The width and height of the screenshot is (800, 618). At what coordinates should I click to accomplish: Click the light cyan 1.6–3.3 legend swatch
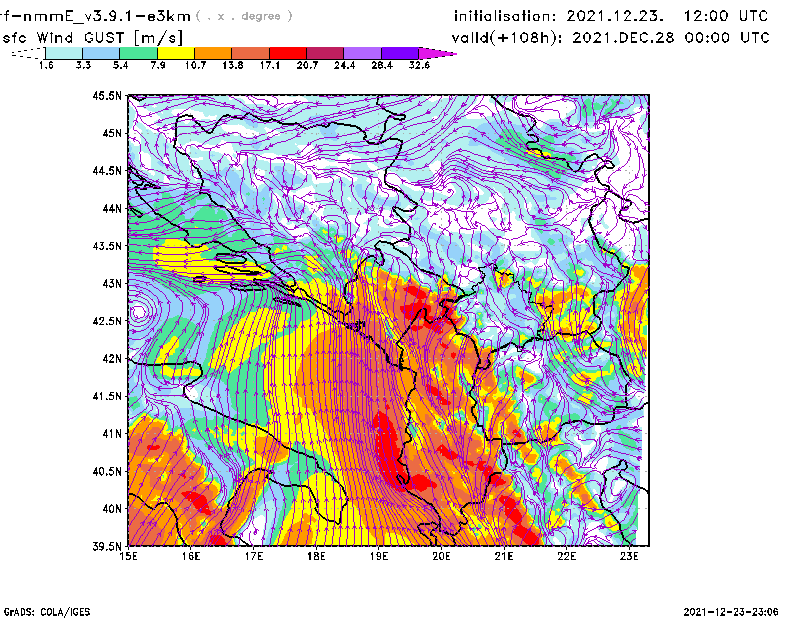(x=64, y=53)
